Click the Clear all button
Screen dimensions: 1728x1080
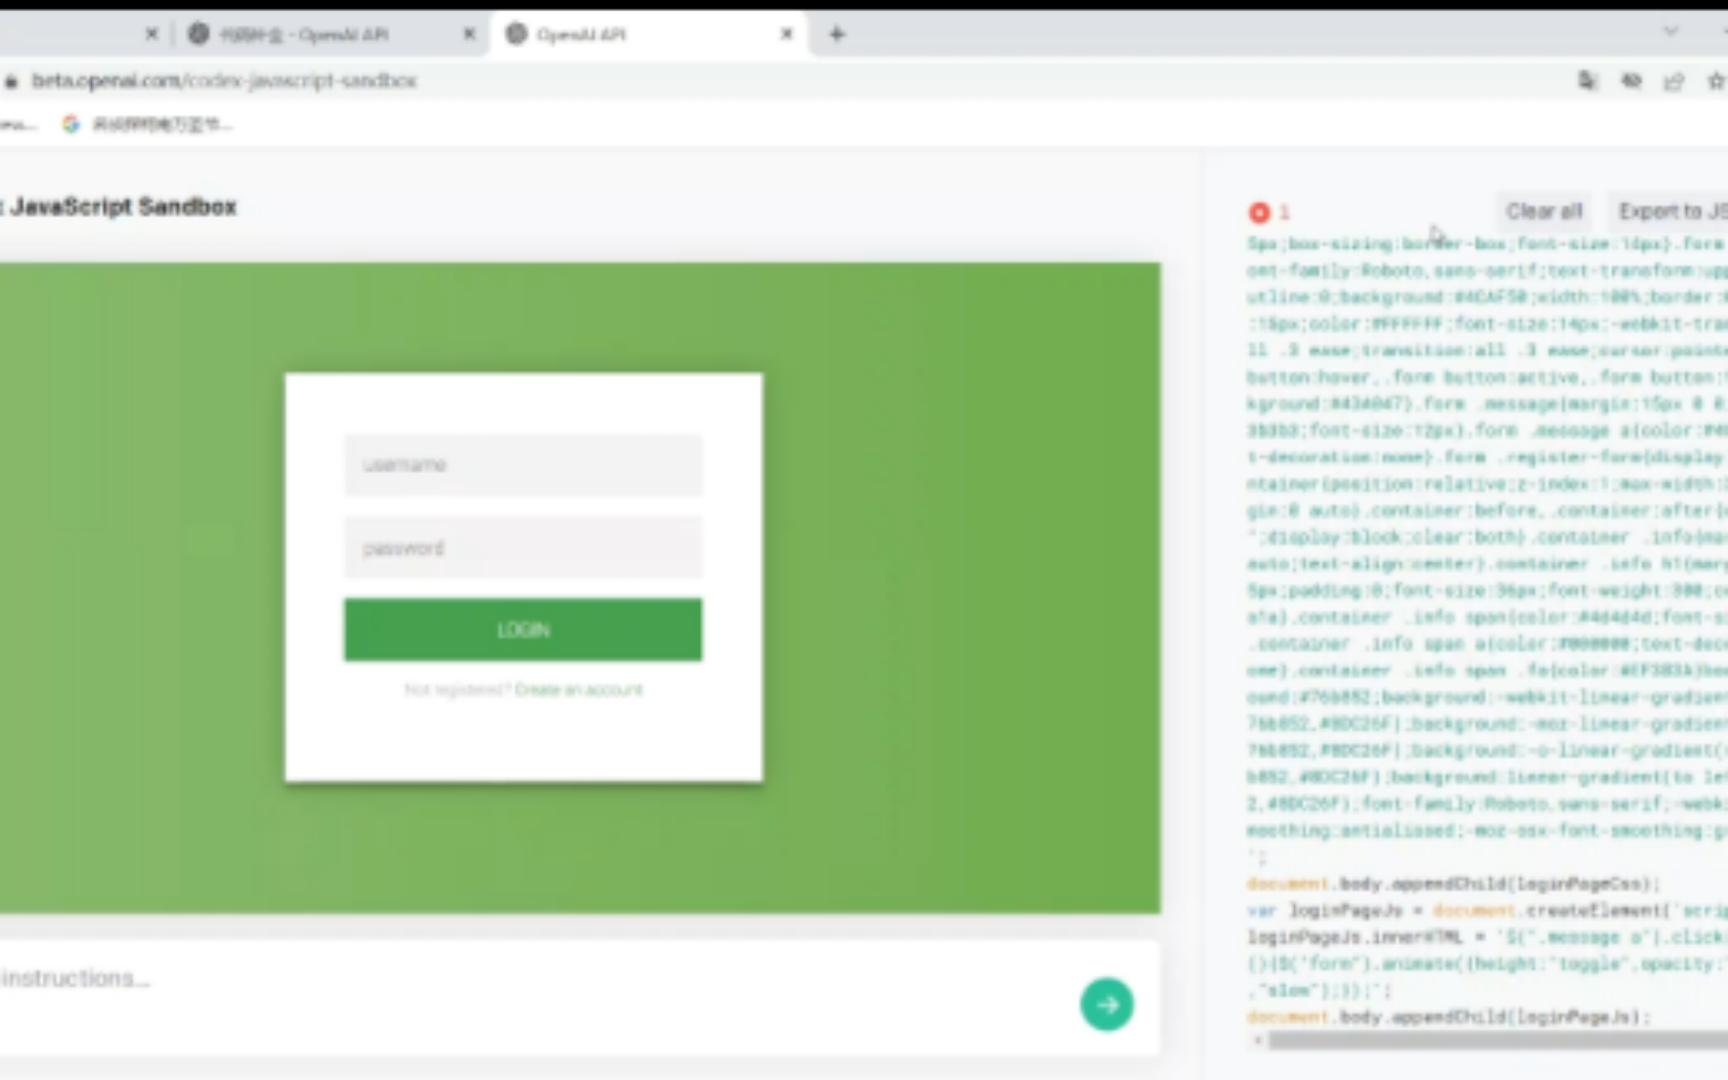click(1544, 211)
